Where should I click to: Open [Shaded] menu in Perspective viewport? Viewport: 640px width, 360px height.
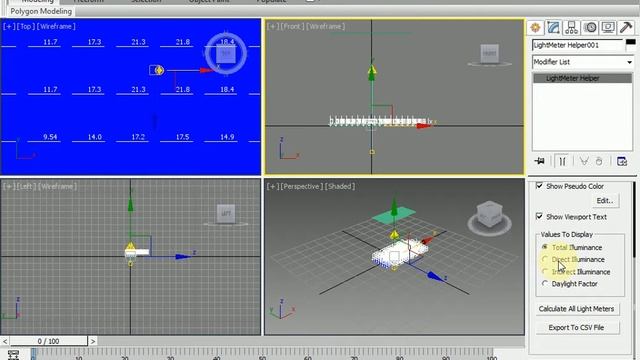coord(340,187)
